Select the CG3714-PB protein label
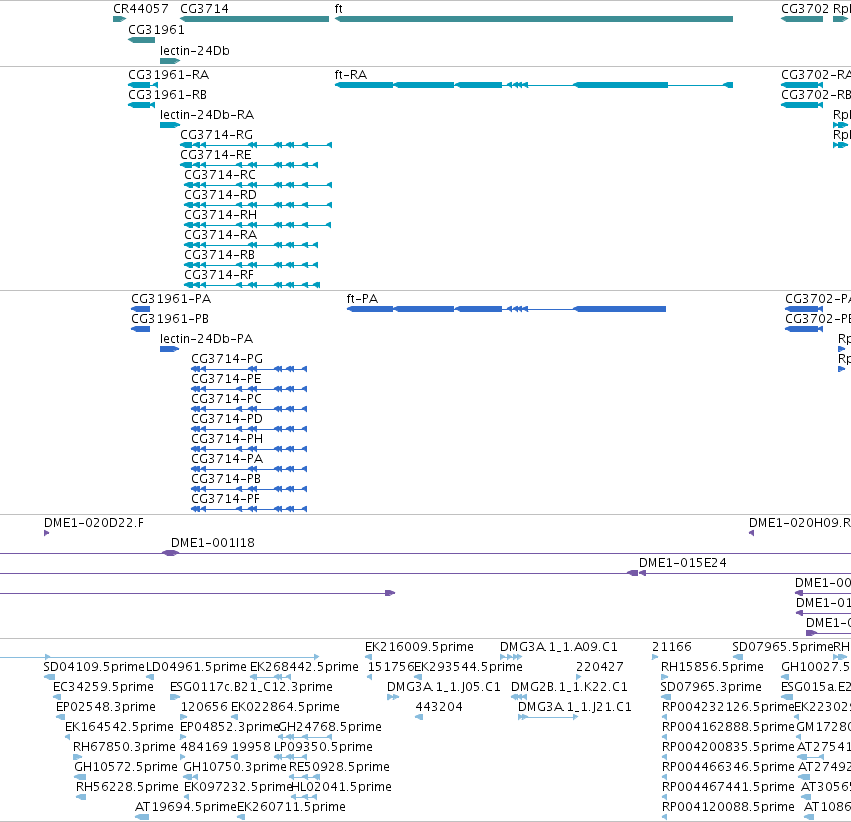Image resolution: width=851 pixels, height=822 pixels. (x=226, y=480)
